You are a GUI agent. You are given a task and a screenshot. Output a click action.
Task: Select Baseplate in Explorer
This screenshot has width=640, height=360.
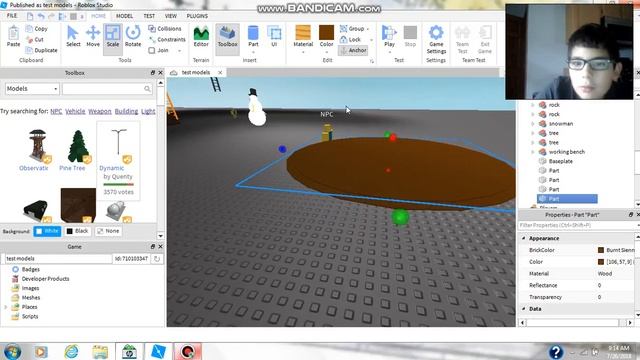(x=560, y=161)
